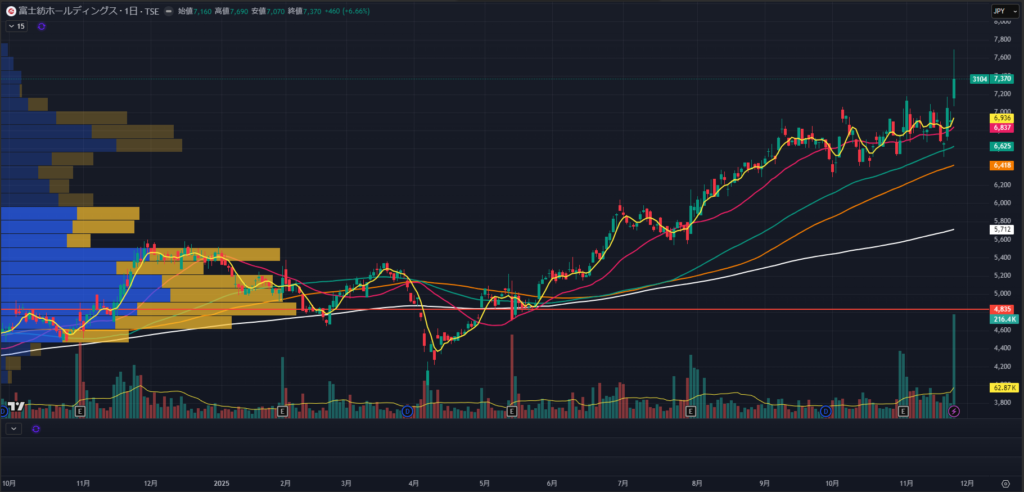Image resolution: width=1024 pixels, height=492 pixels.
Task: Expand the lower pane legend chevron
Action: click(x=13, y=429)
